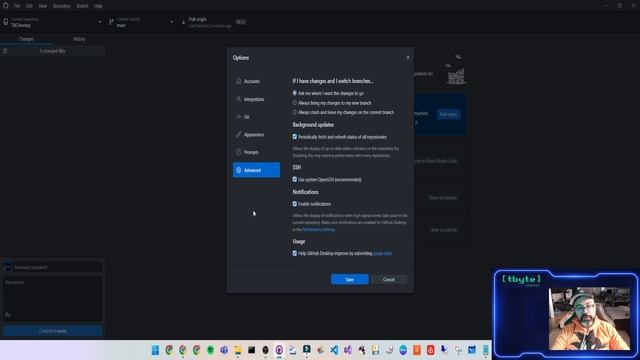Open GitHub Desktop purple icon in taskbar

tap(279, 350)
